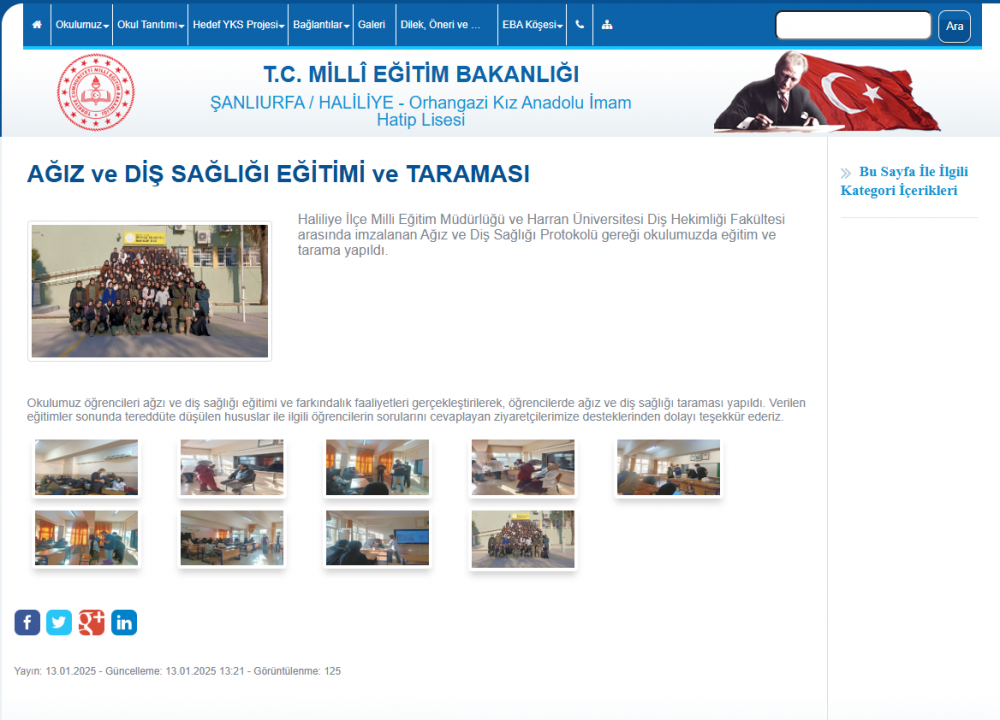Click into the search text field

[853, 25]
